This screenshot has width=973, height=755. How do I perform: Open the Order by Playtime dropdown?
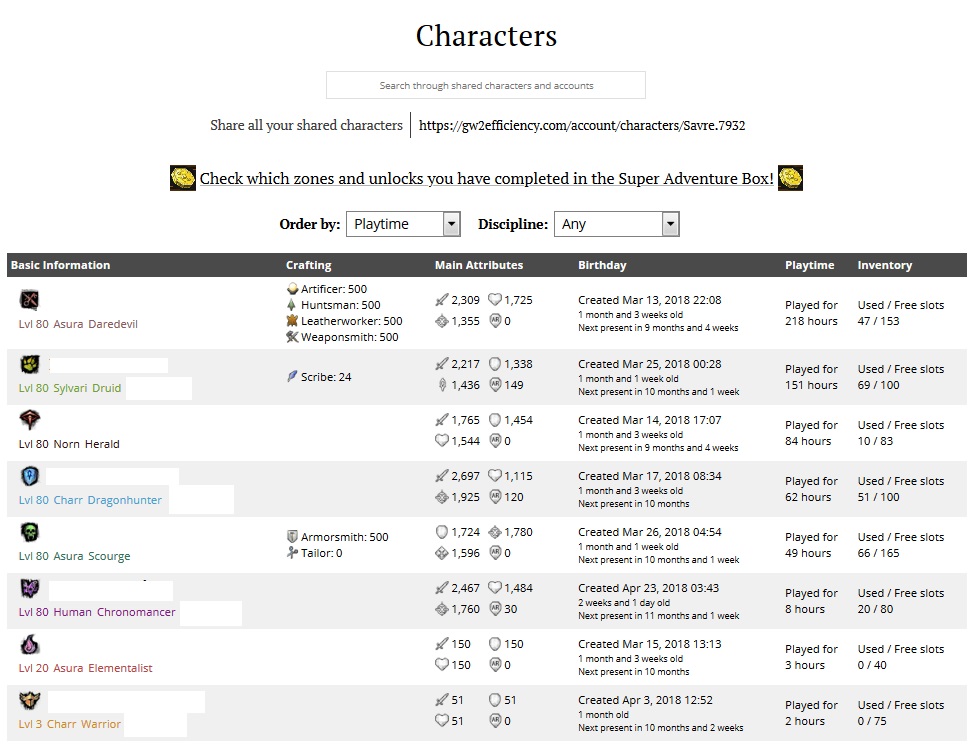tap(403, 224)
